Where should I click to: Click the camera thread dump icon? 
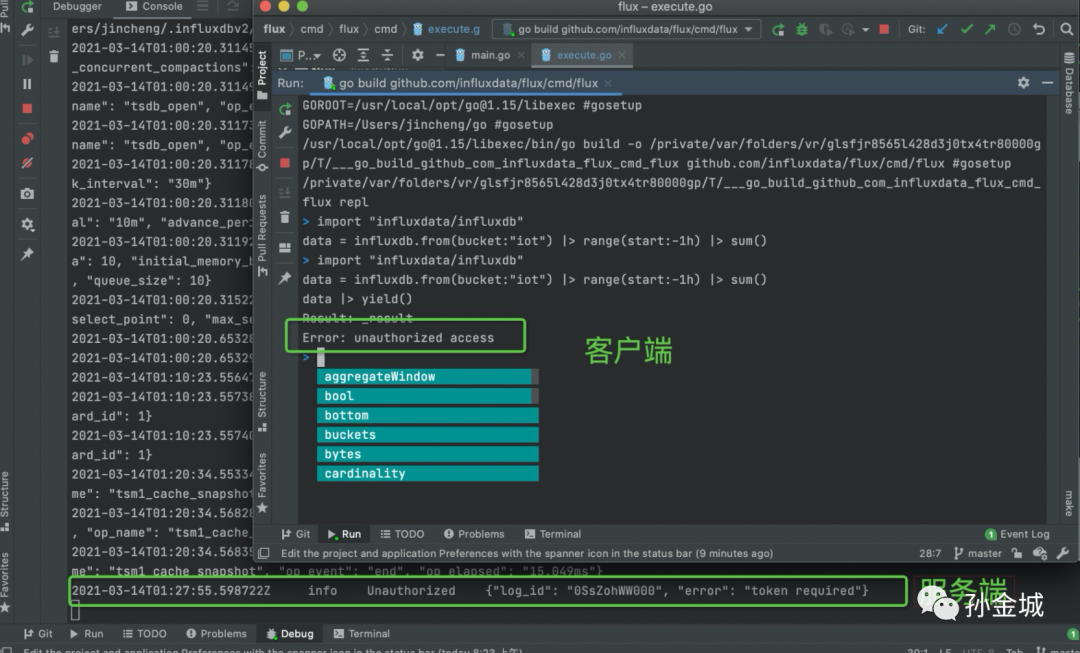click(27, 193)
